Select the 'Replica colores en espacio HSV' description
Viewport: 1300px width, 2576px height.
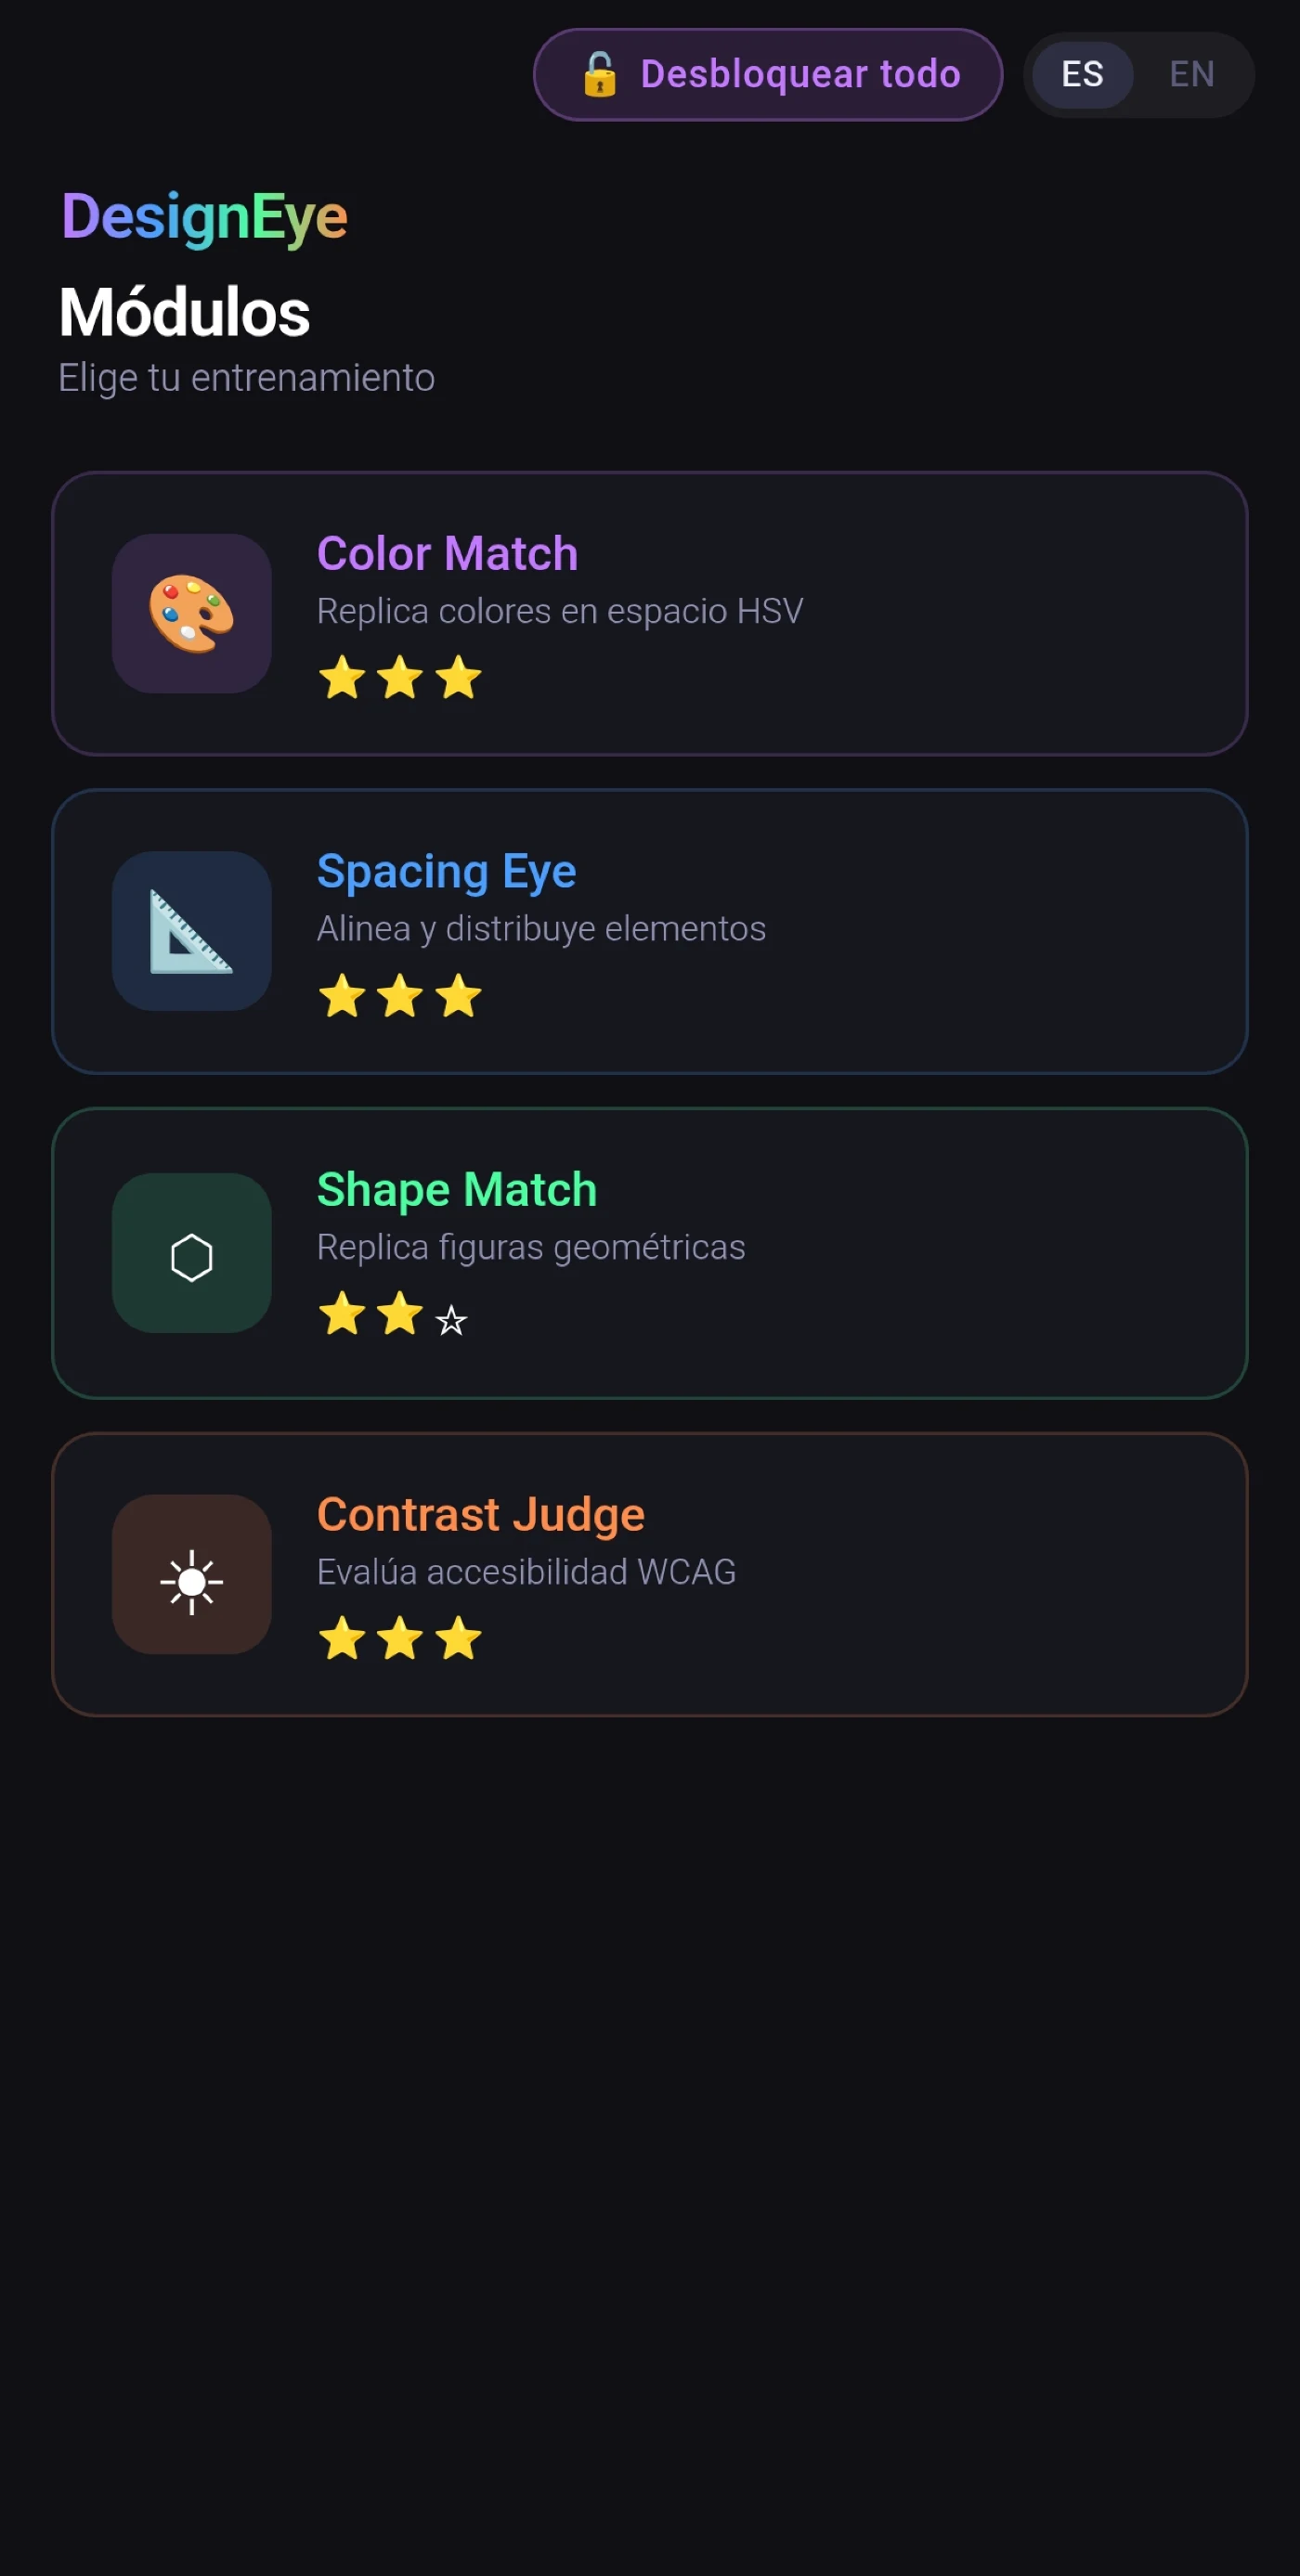point(560,611)
